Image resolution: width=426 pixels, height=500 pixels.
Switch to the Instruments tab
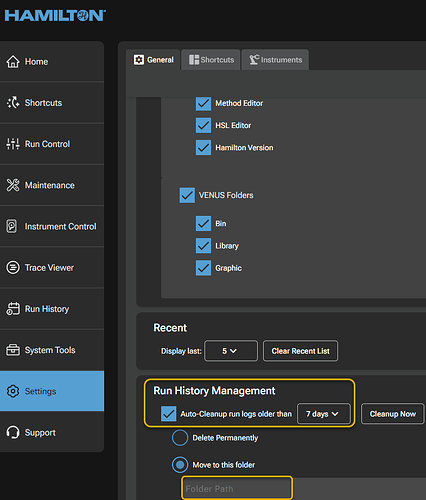275,60
